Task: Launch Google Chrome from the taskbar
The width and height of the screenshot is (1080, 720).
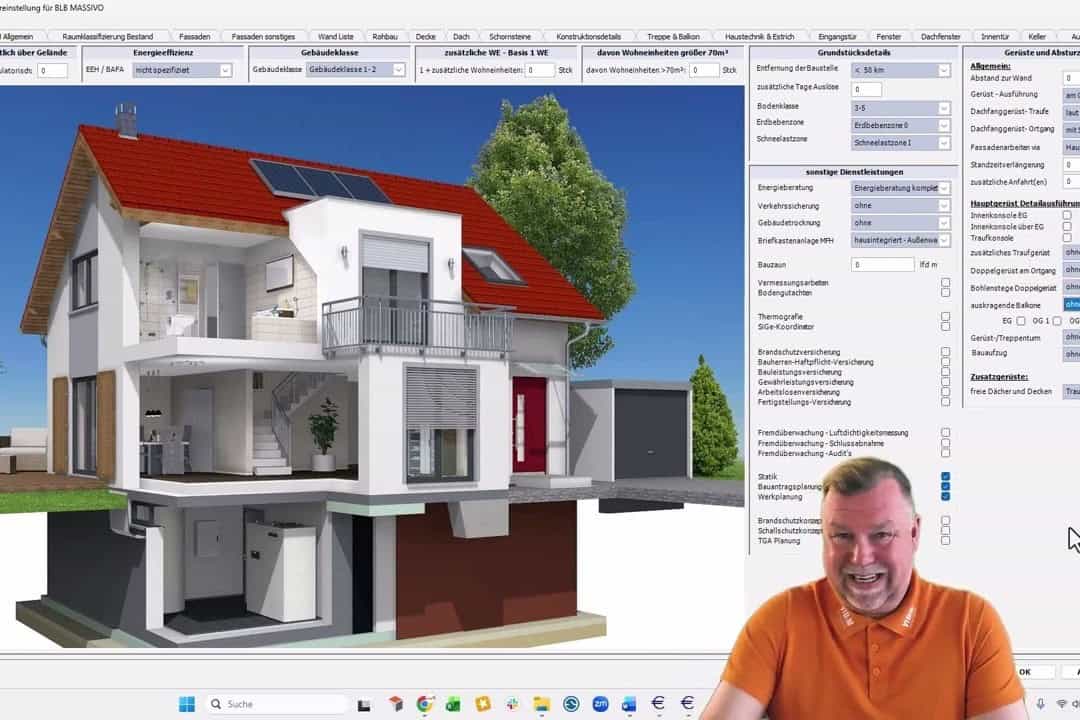Action: pyautogui.click(x=425, y=704)
